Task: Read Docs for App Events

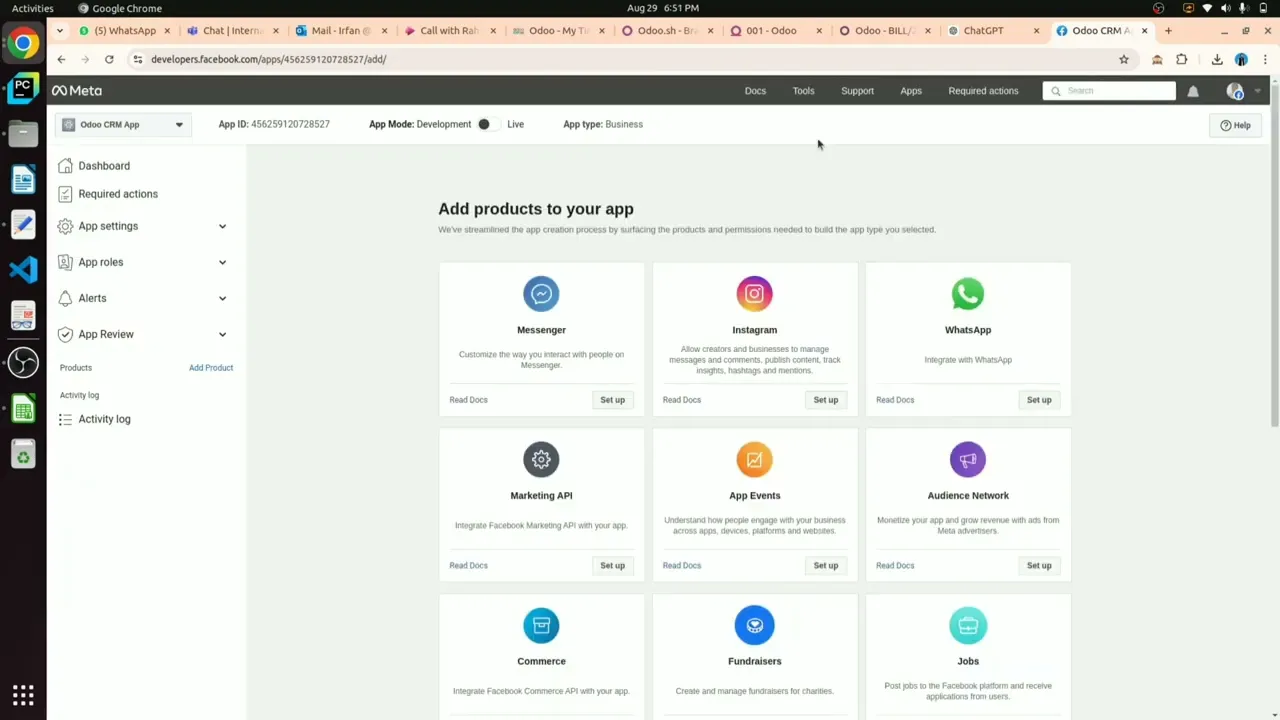Action: coord(681,566)
